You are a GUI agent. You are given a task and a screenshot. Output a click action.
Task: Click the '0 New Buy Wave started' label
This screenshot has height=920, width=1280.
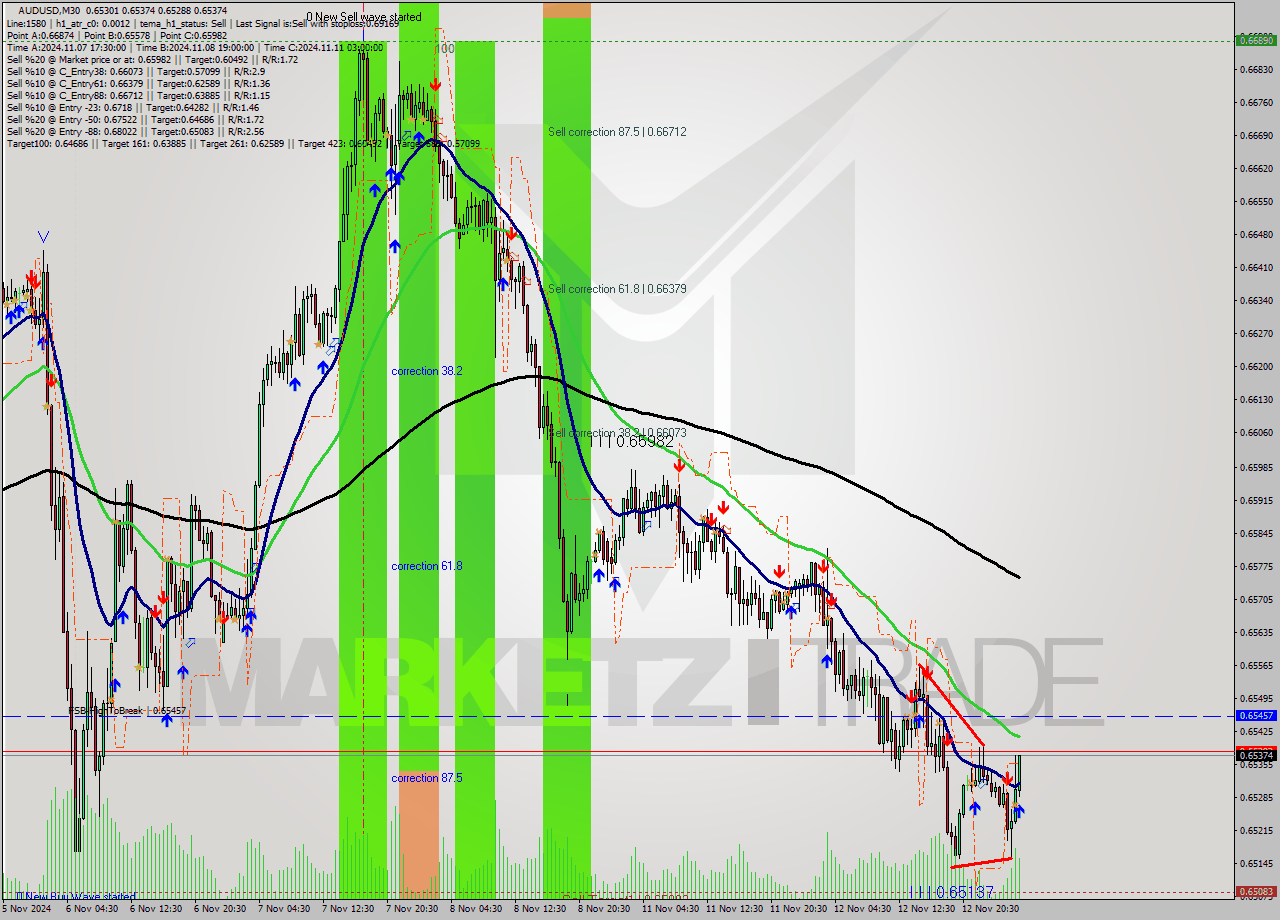pos(76,896)
